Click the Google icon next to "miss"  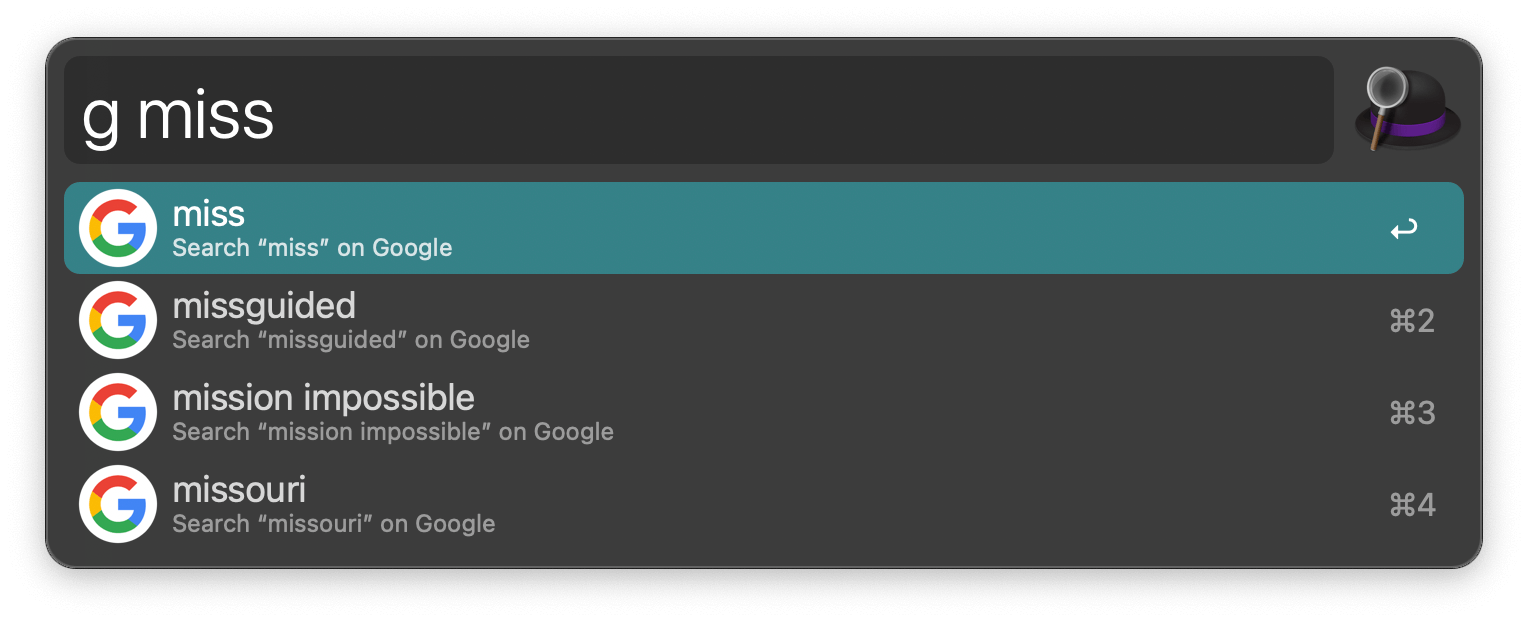coord(117,227)
